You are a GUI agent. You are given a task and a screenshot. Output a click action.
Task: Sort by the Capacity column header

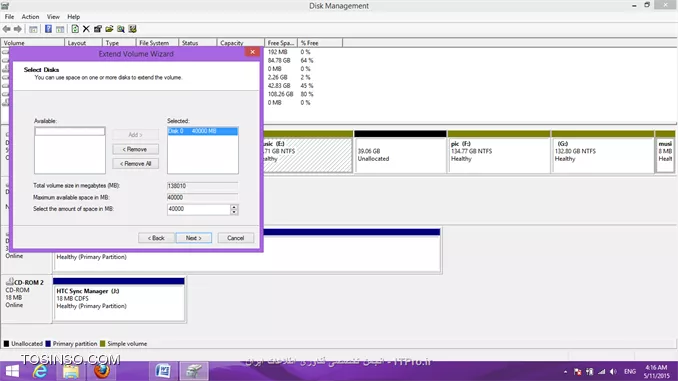coord(240,43)
